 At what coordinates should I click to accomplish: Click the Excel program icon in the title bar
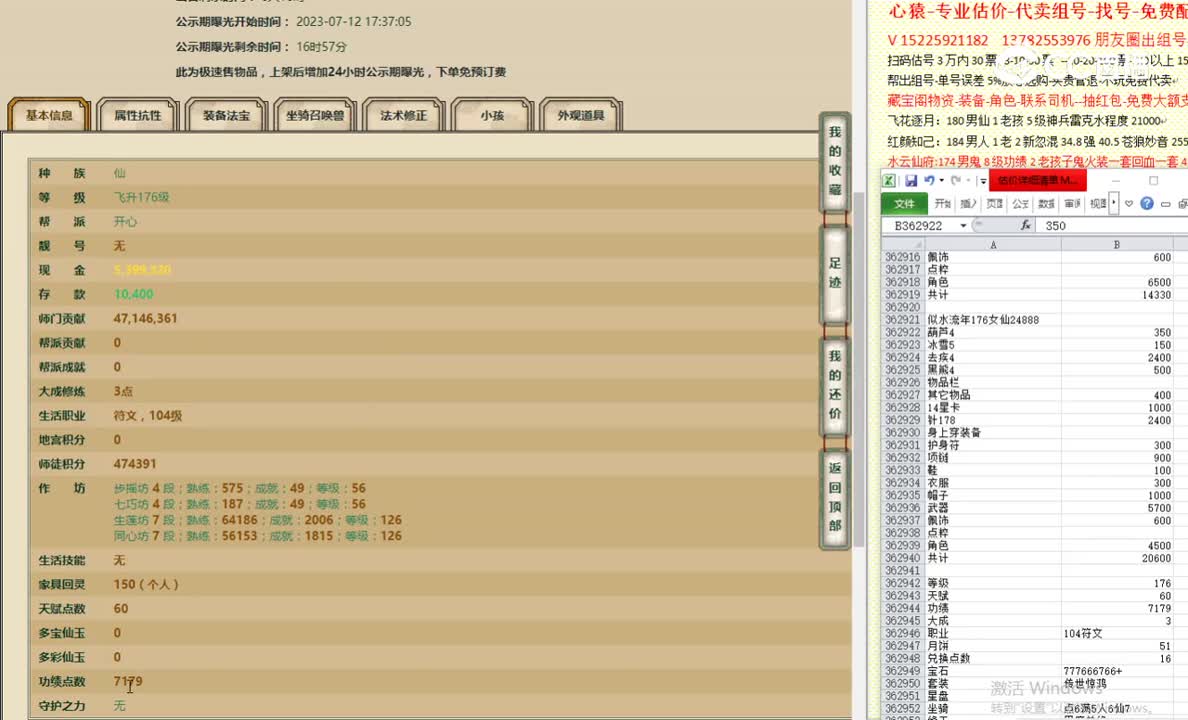pyautogui.click(x=889, y=180)
